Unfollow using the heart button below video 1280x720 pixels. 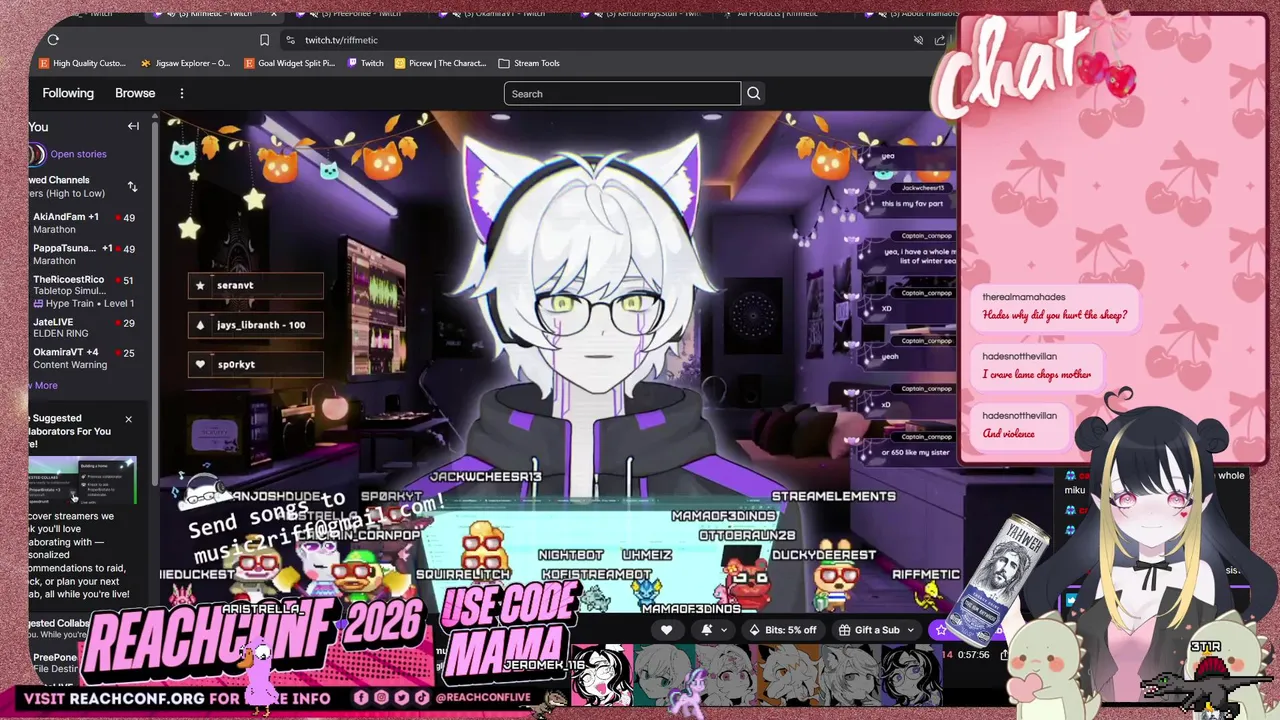[x=667, y=630]
